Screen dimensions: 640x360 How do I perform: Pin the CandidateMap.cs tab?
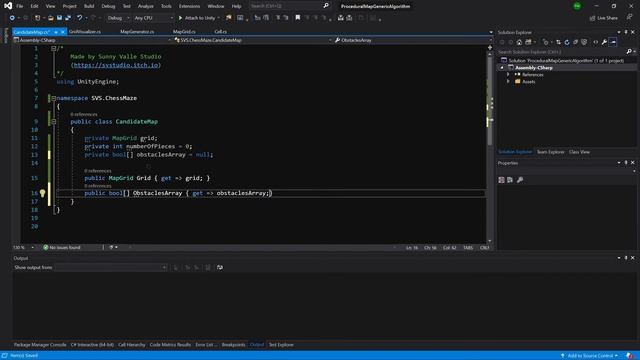click(x=56, y=32)
